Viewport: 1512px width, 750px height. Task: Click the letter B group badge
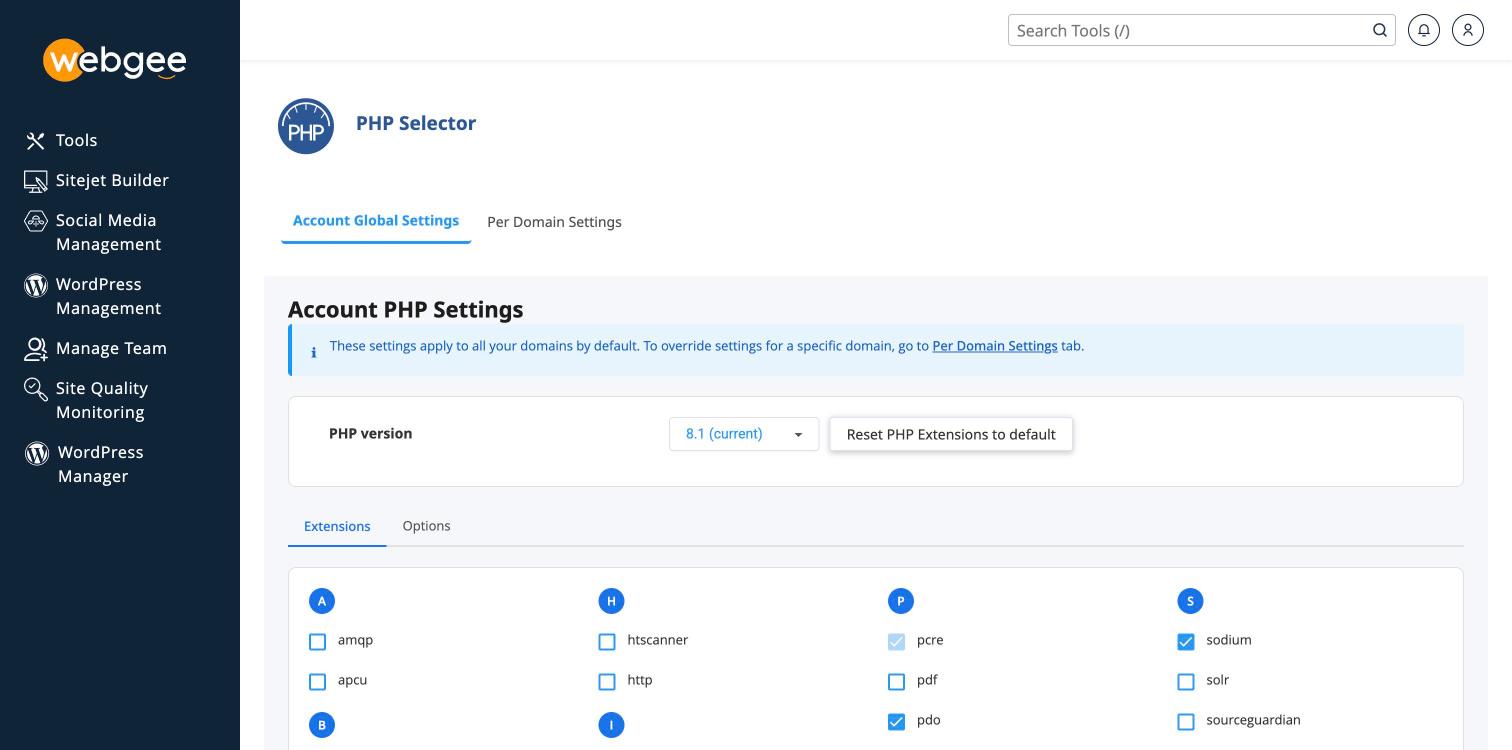(322, 725)
